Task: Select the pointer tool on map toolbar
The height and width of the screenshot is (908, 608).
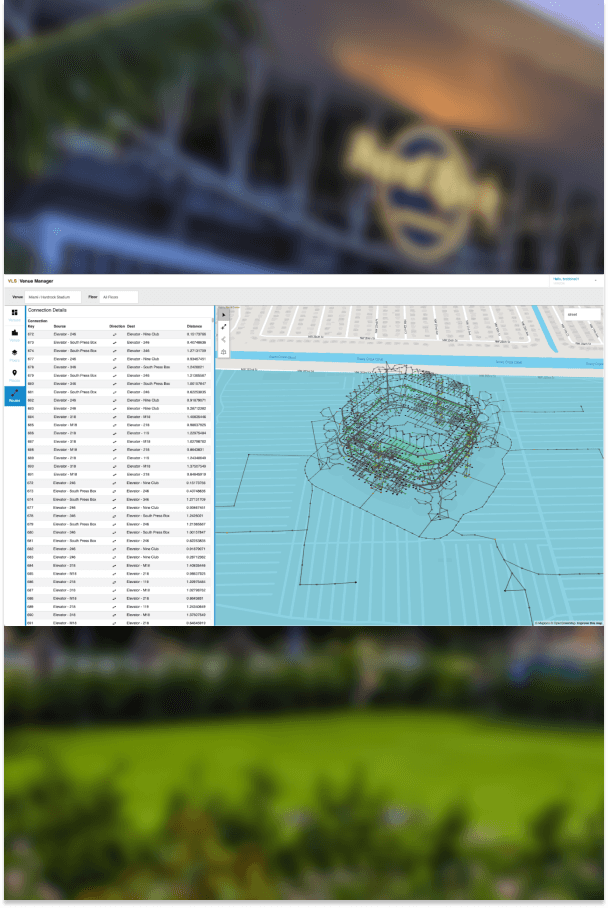Action: (x=224, y=314)
